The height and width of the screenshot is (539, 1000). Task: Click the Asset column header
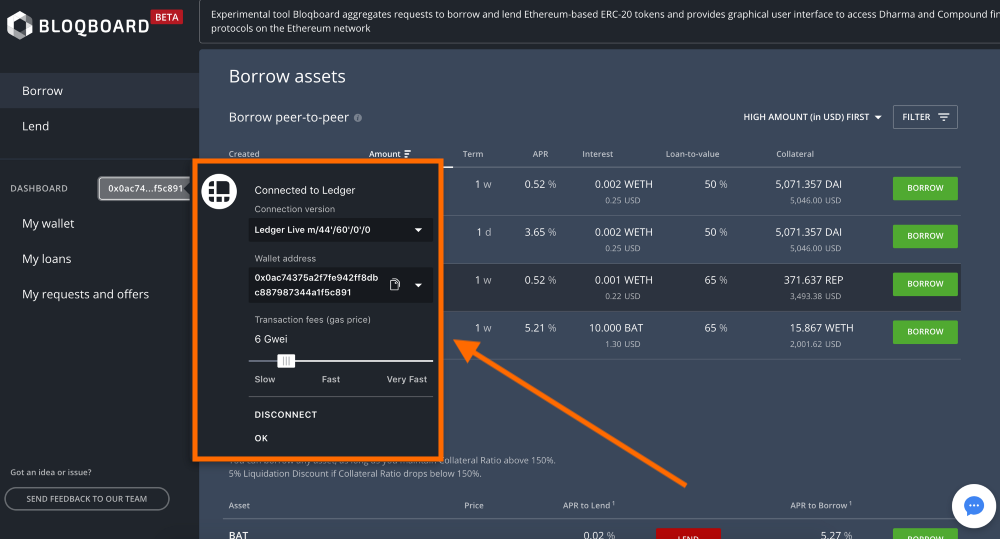(x=239, y=505)
